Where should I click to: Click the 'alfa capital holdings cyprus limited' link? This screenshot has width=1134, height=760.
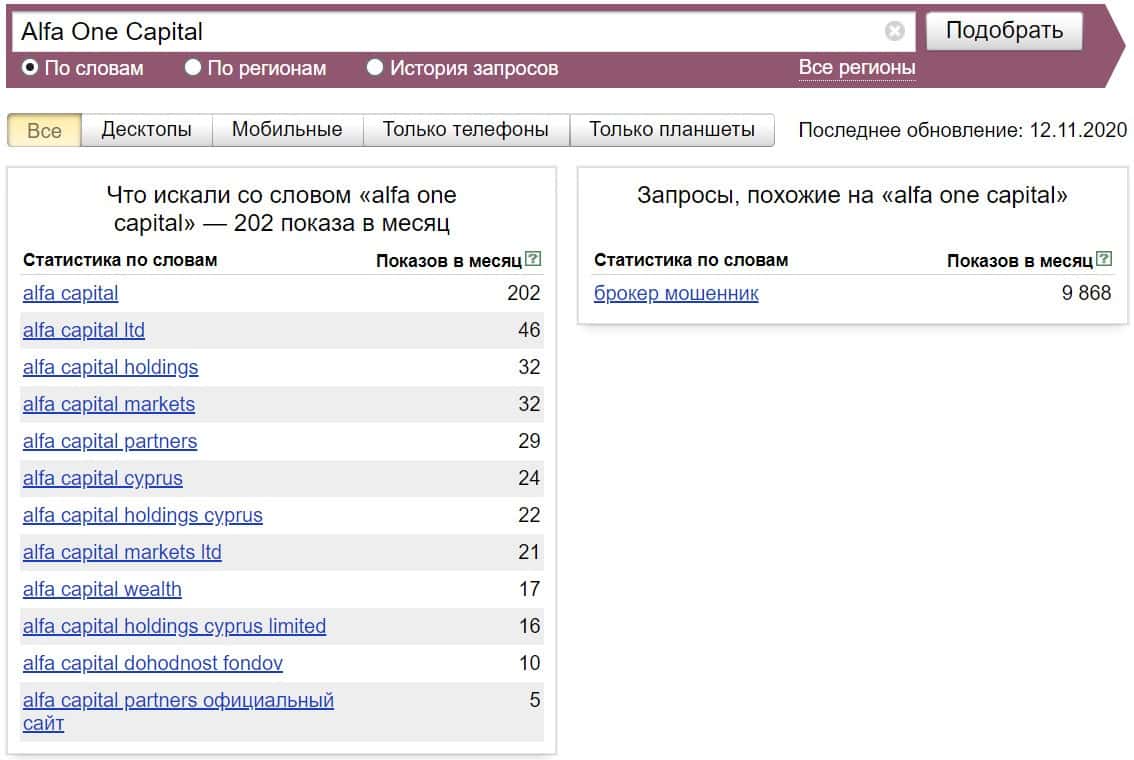[x=174, y=626]
